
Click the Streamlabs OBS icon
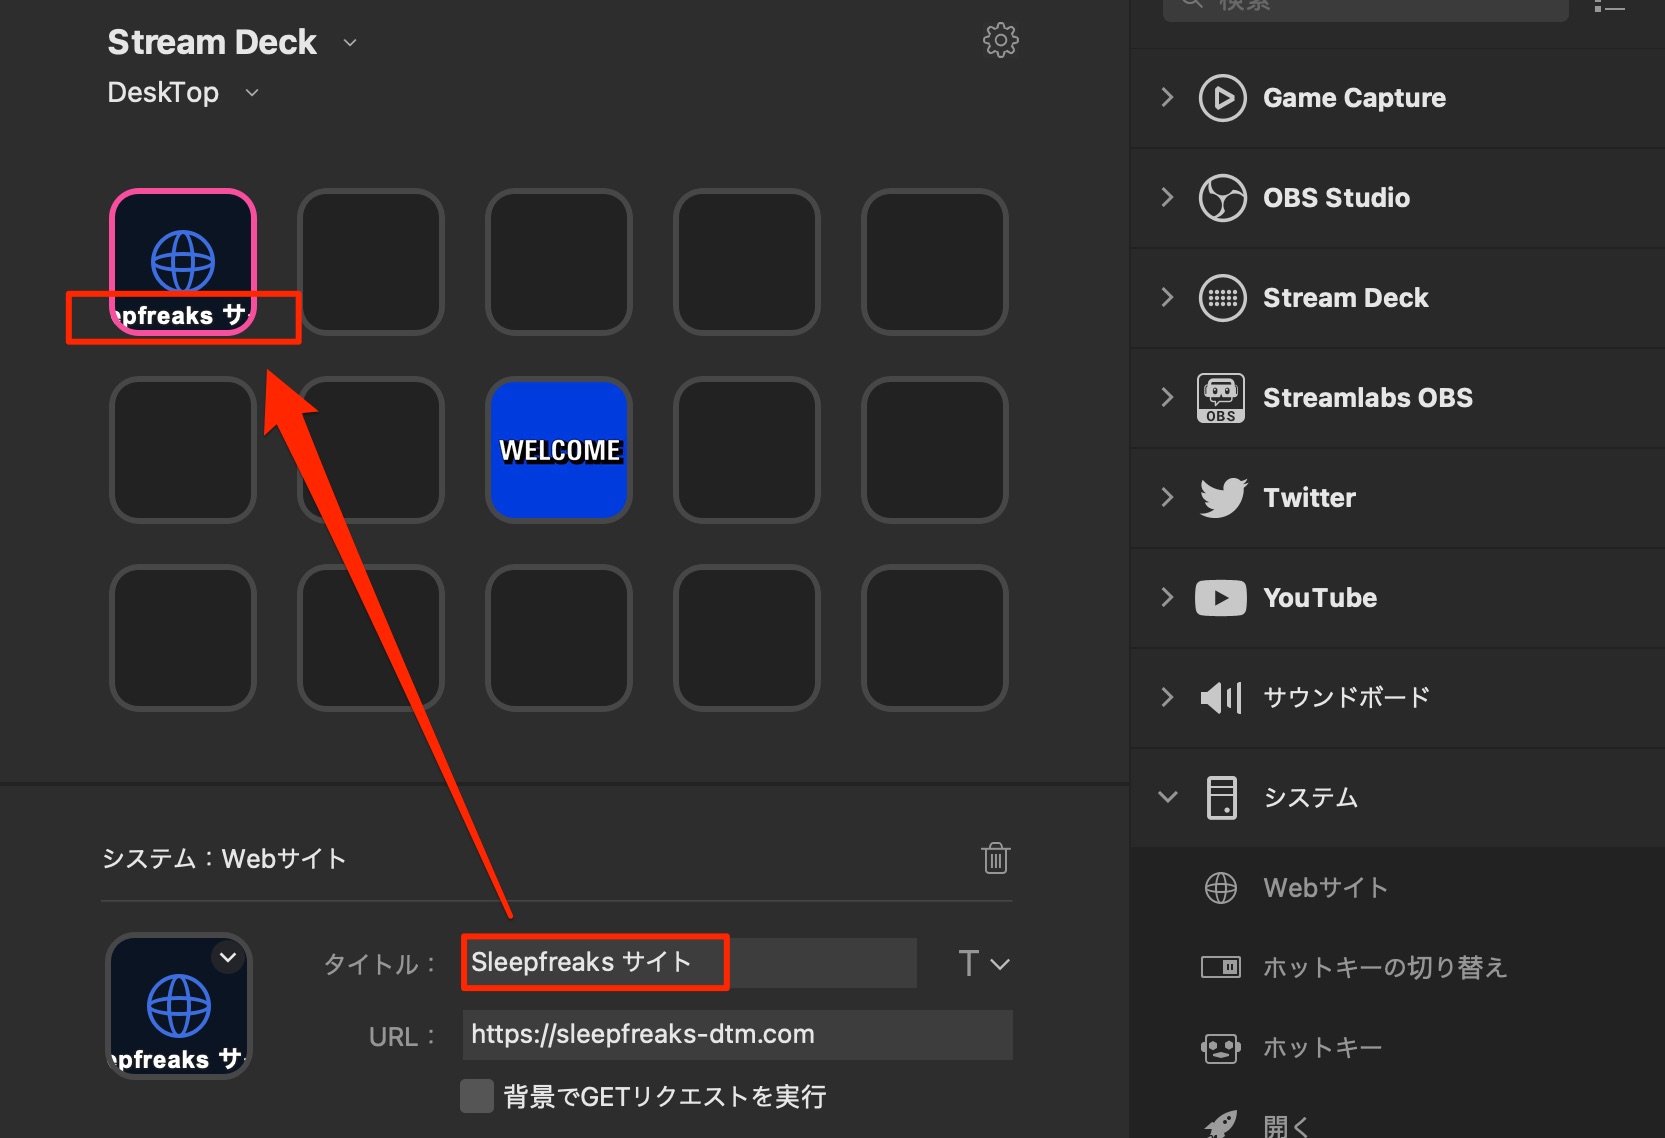(1221, 398)
